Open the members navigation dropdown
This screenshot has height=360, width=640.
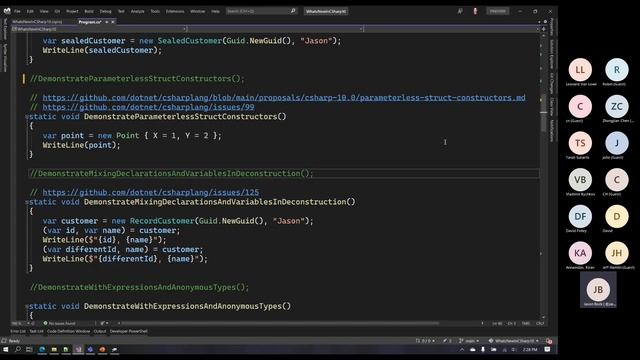(452, 29)
